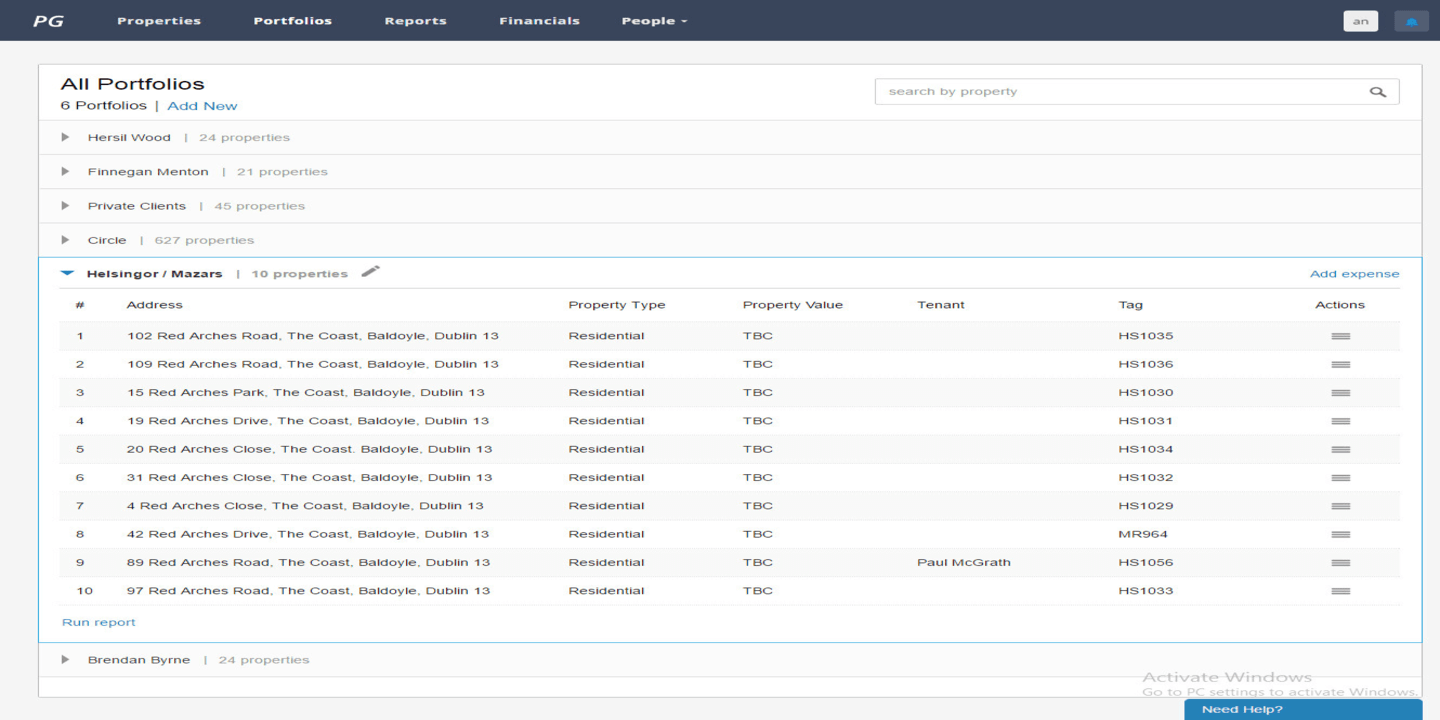This screenshot has height=720, width=1440.
Task: Open Reports in the navigation bar
Action: 415,21
